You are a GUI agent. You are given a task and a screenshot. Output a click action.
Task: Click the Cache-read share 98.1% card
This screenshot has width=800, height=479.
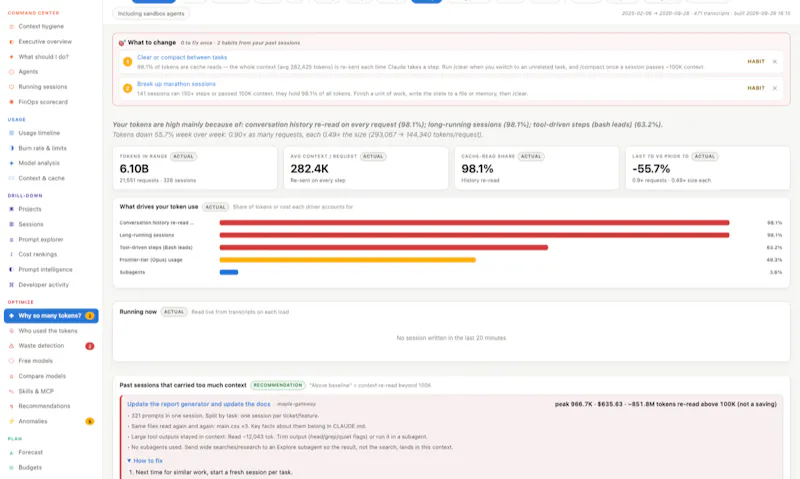(x=537, y=168)
